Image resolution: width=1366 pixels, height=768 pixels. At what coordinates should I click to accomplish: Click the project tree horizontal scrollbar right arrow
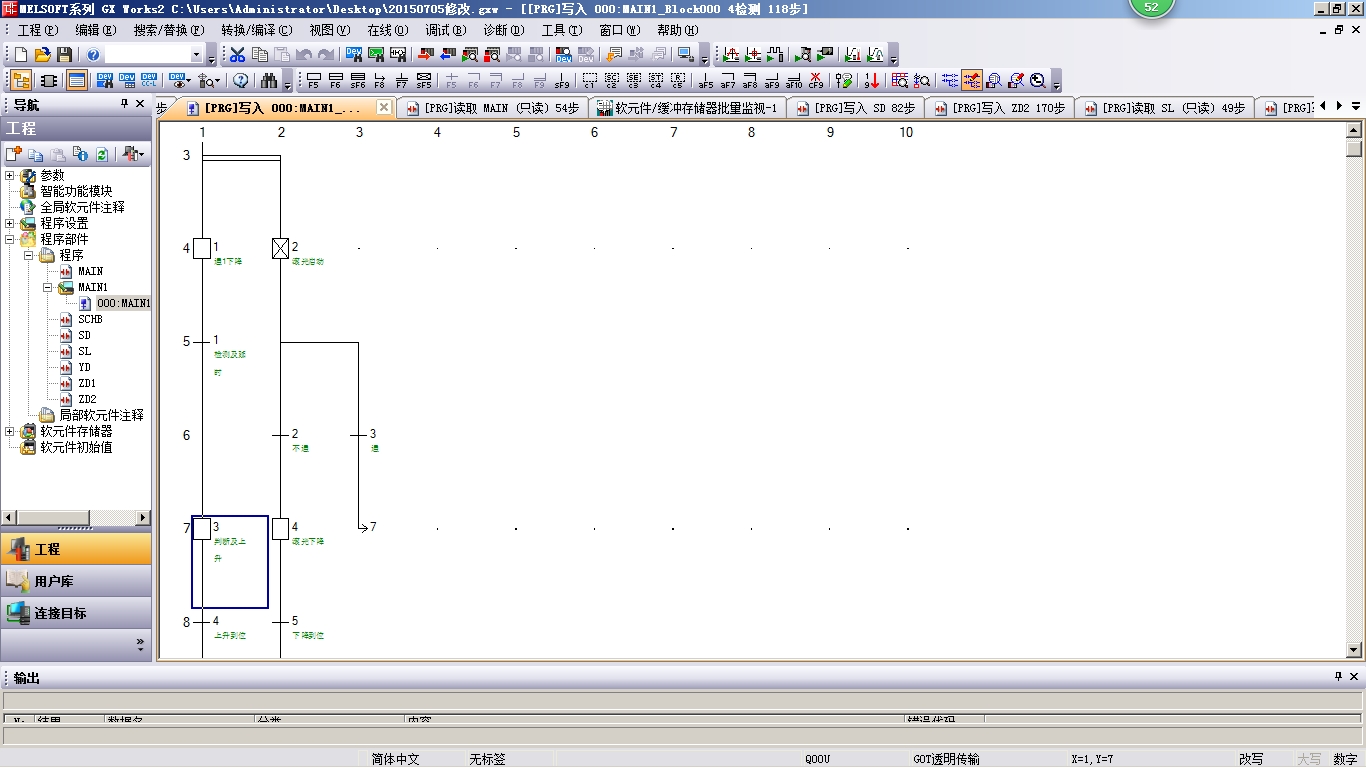pyautogui.click(x=143, y=517)
